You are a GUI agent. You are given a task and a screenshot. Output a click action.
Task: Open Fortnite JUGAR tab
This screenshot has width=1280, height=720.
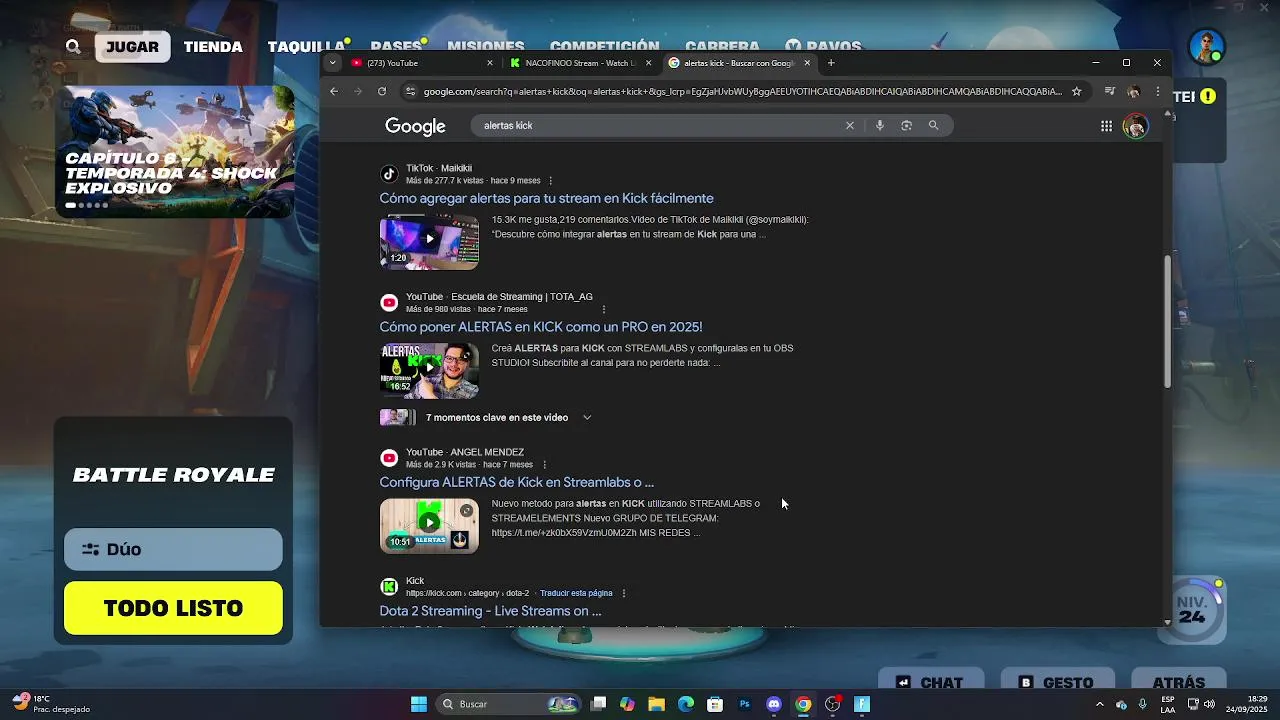(132, 47)
